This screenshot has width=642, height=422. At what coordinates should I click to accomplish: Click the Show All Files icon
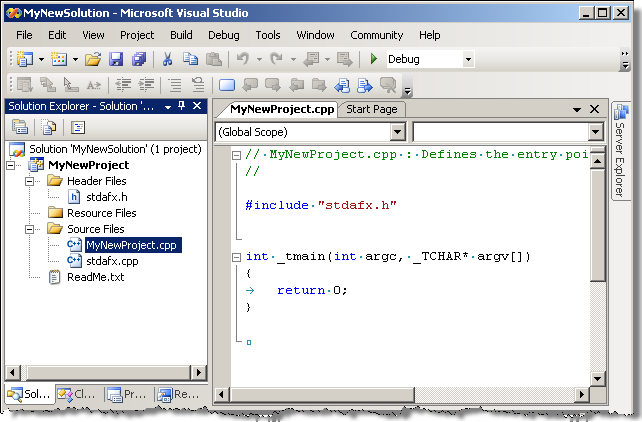[x=49, y=127]
